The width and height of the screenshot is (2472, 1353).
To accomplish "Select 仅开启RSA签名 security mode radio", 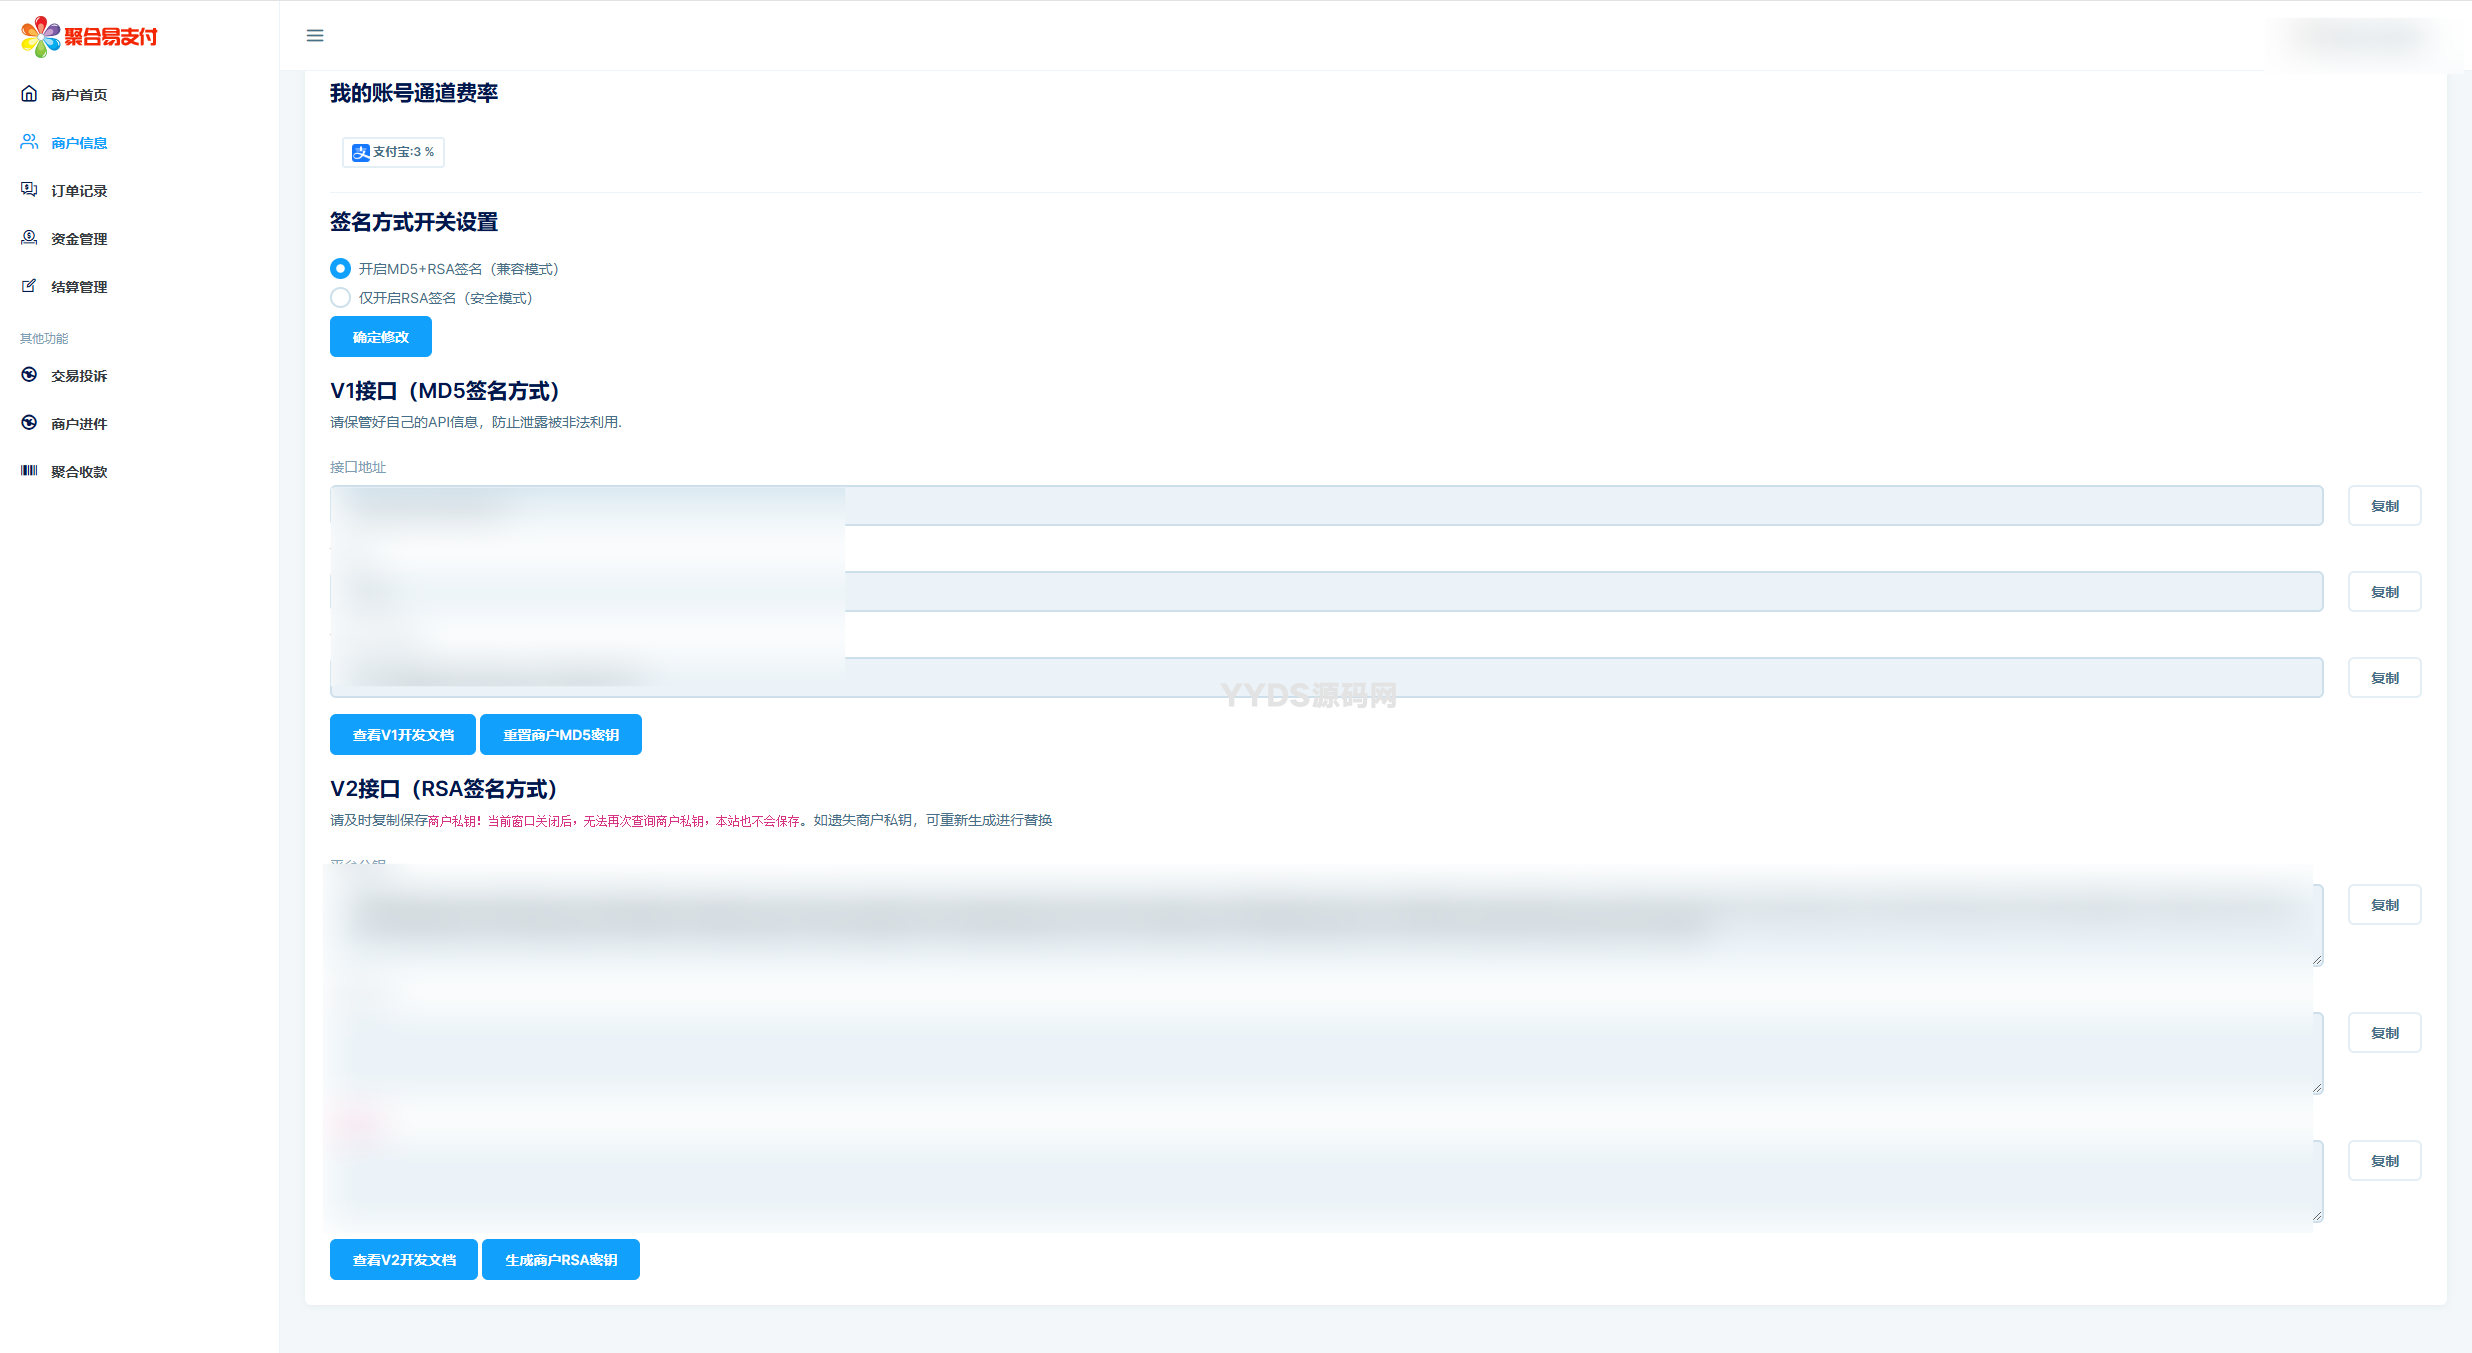I will pos(340,298).
